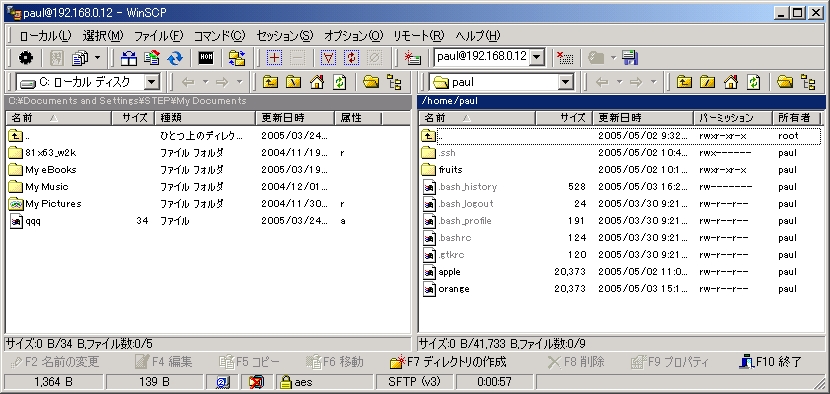Click the Compare Directories icon
The height and width of the screenshot is (394, 830).
pyautogui.click(x=128, y=58)
